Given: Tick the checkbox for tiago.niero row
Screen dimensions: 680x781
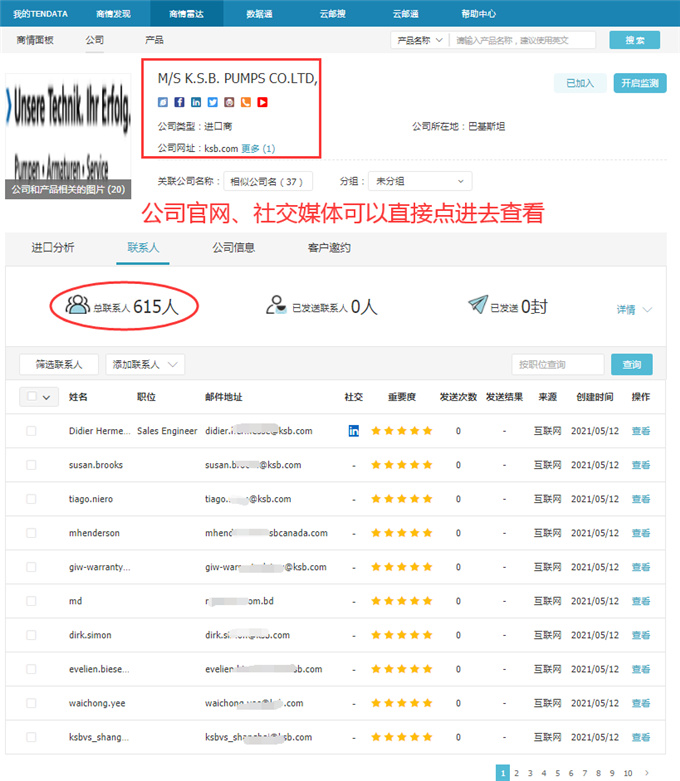Looking at the screenshot, I should [31, 499].
